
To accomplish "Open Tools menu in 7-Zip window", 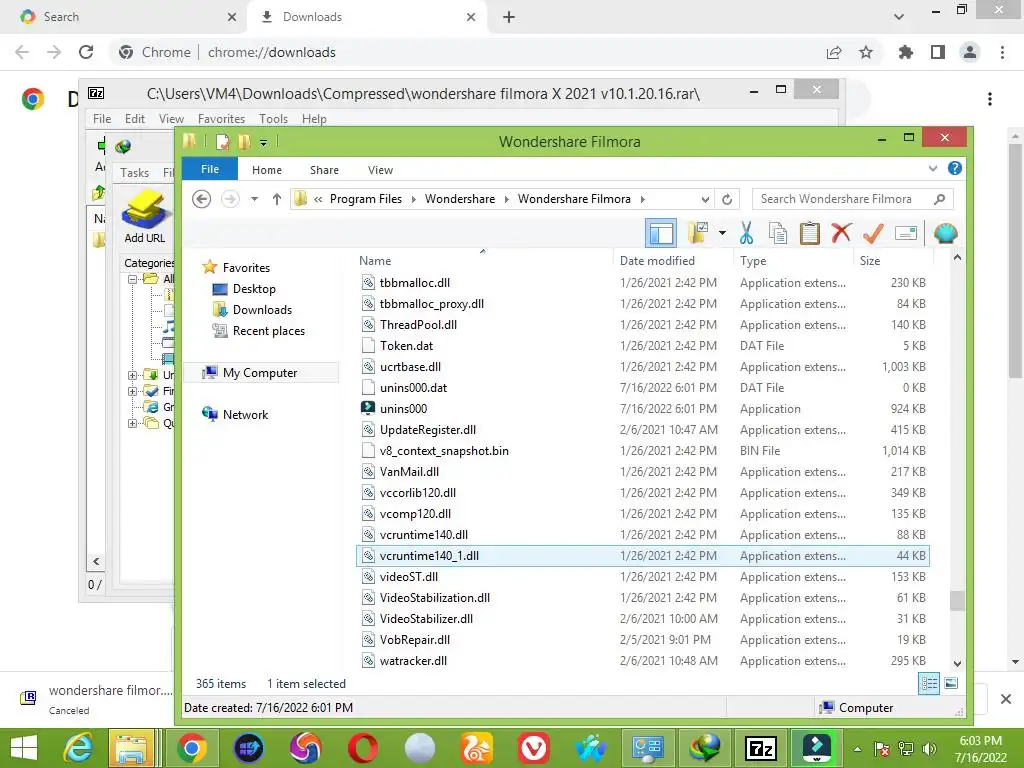I will pos(273,119).
